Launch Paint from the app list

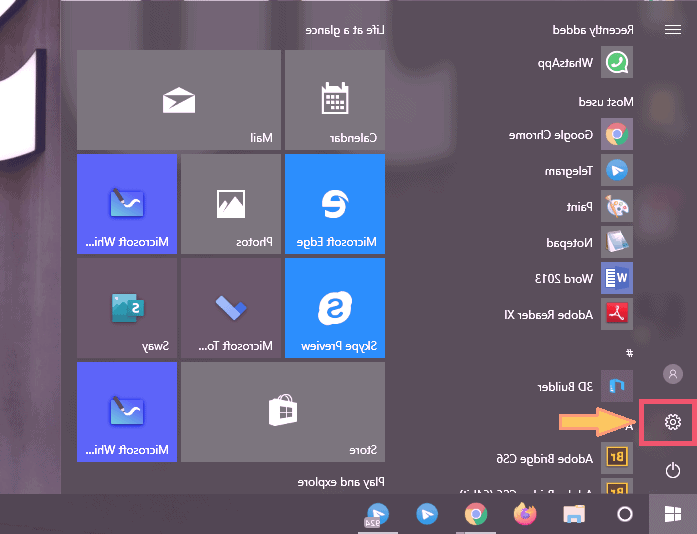click(600, 206)
